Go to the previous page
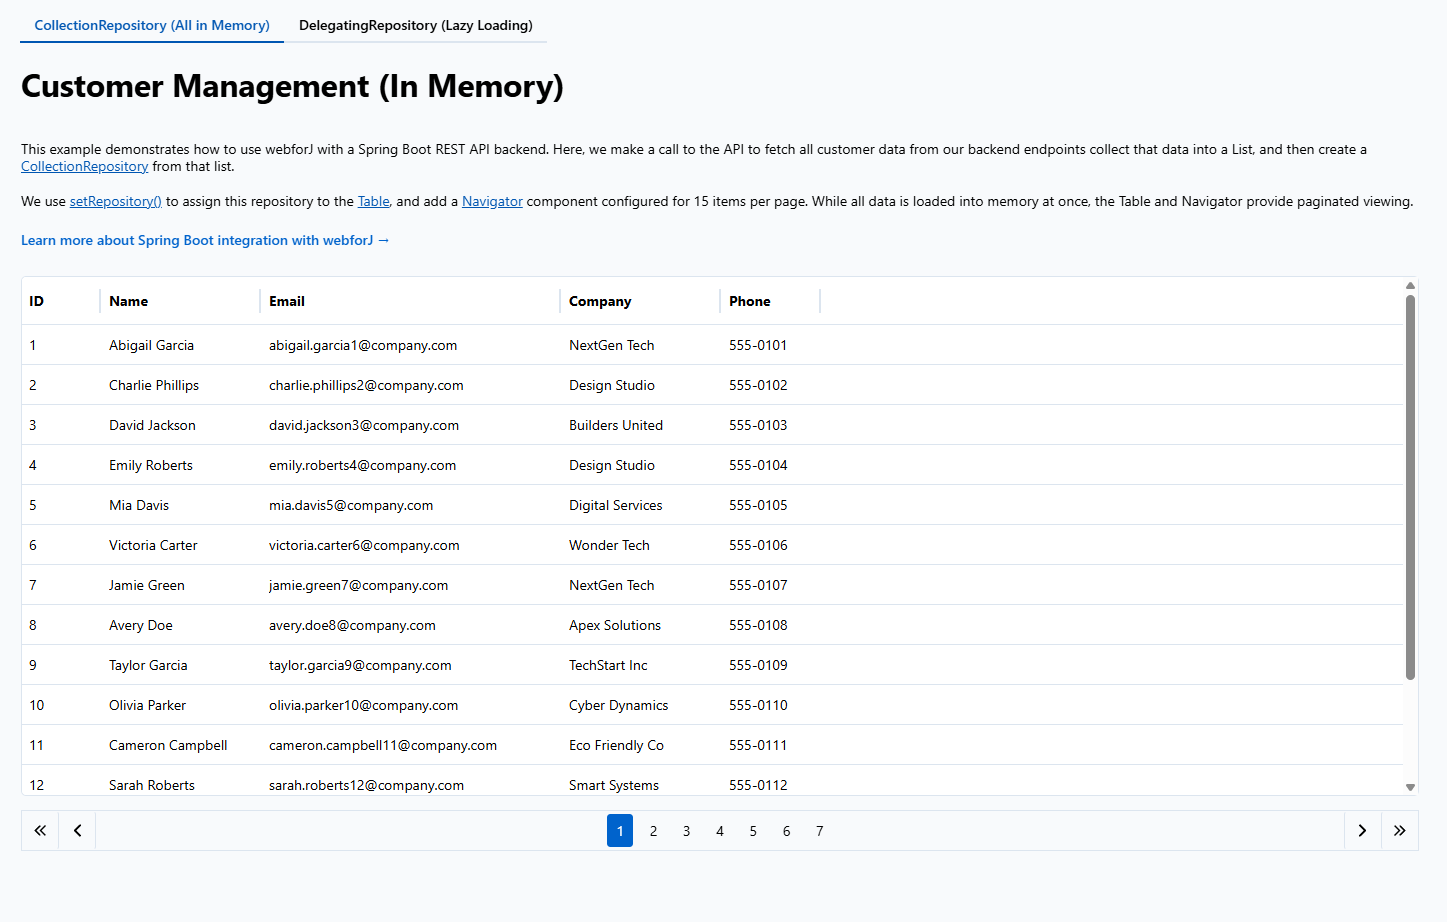The width and height of the screenshot is (1447, 922). pyautogui.click(x=77, y=831)
